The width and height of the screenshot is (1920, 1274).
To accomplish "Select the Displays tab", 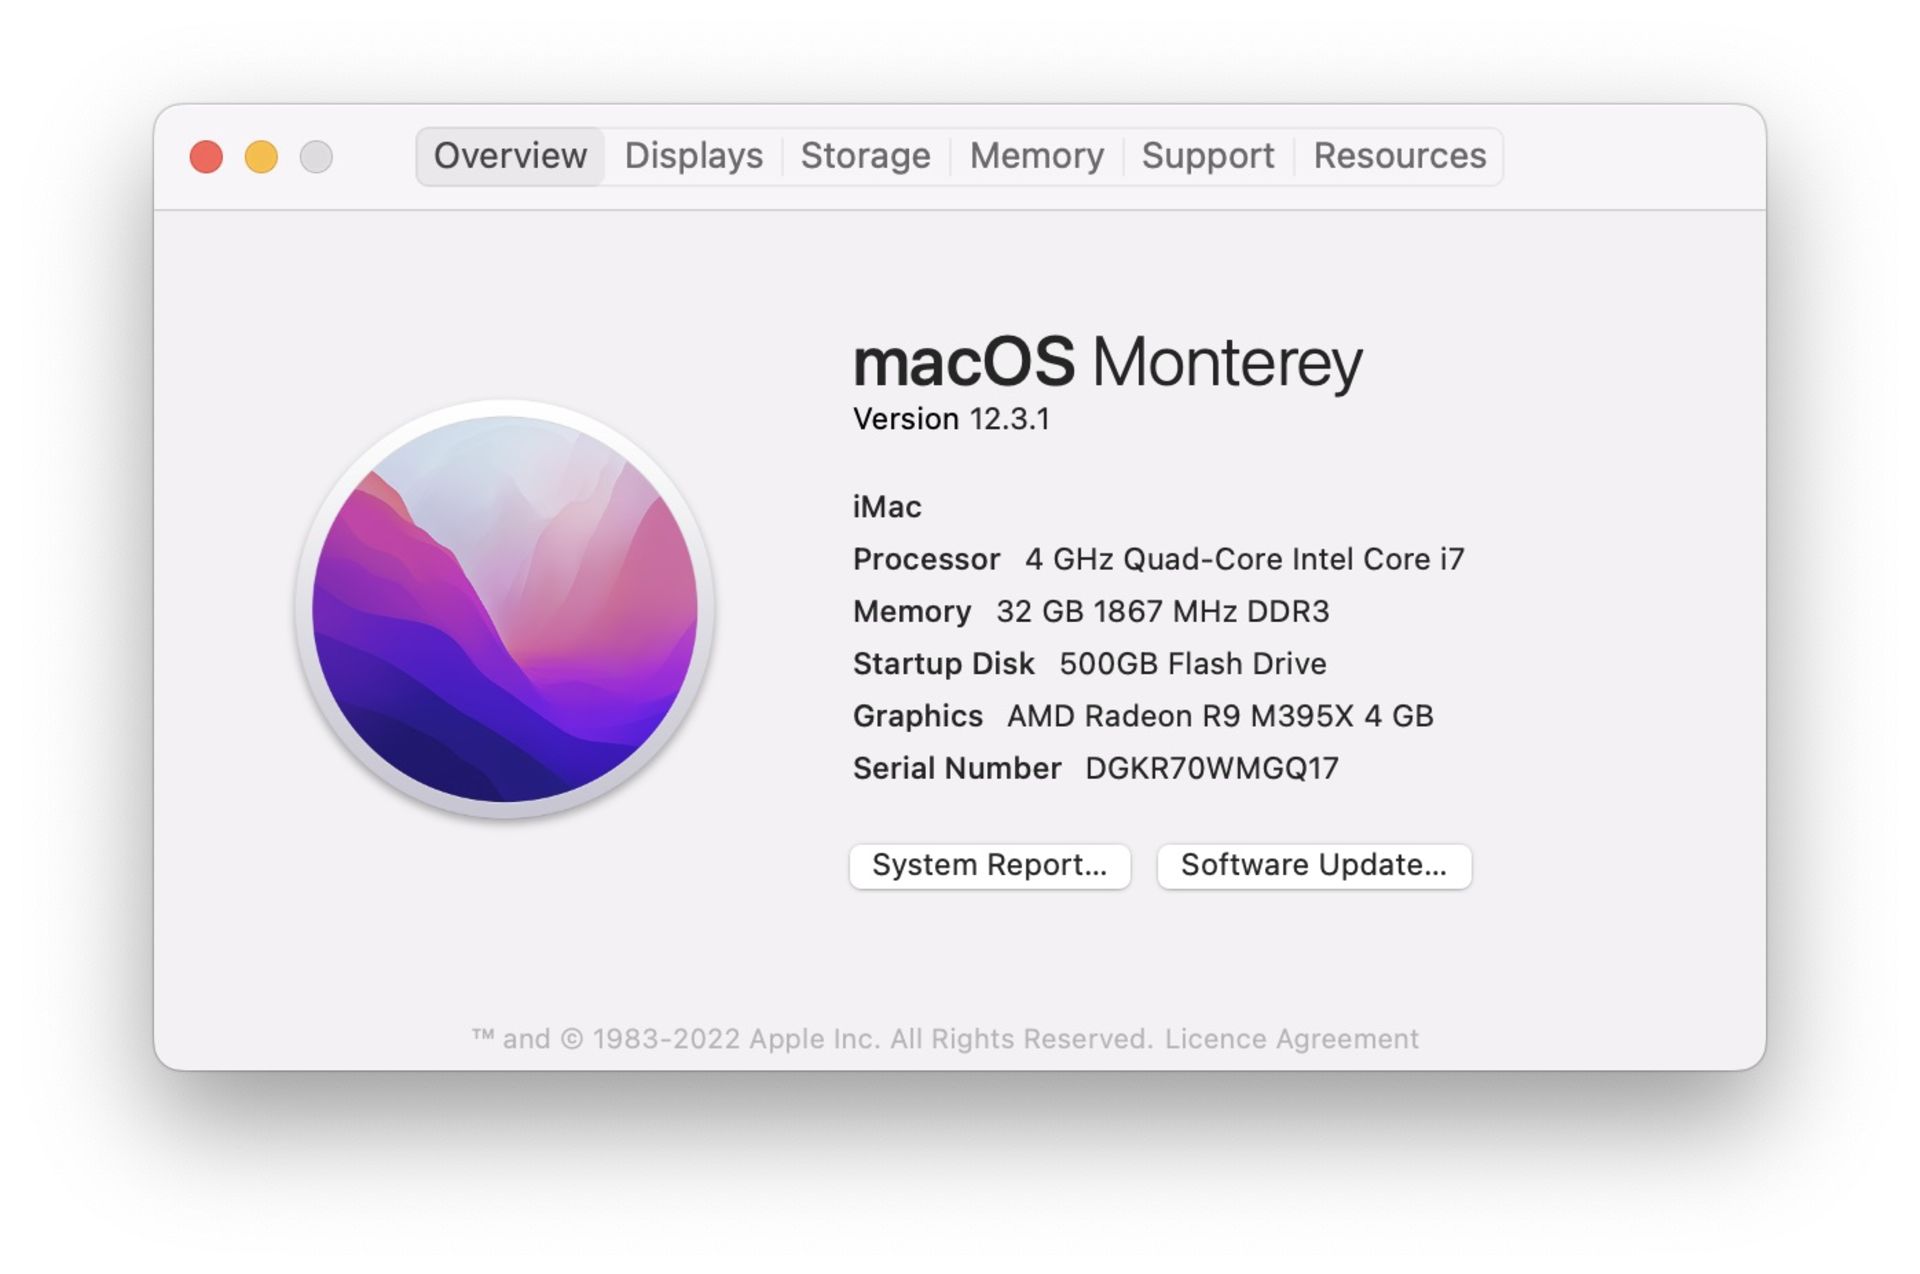I will click(694, 155).
